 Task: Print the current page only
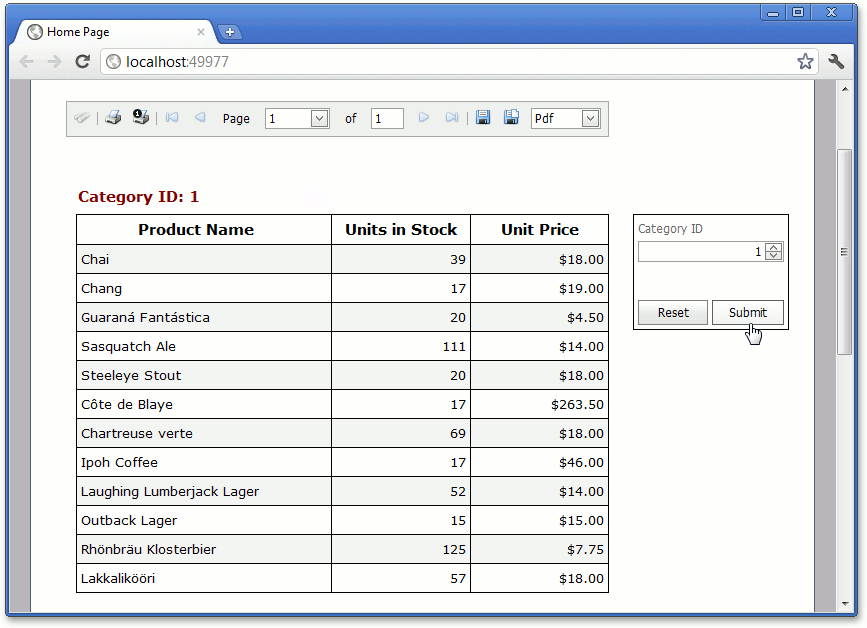tap(141, 118)
